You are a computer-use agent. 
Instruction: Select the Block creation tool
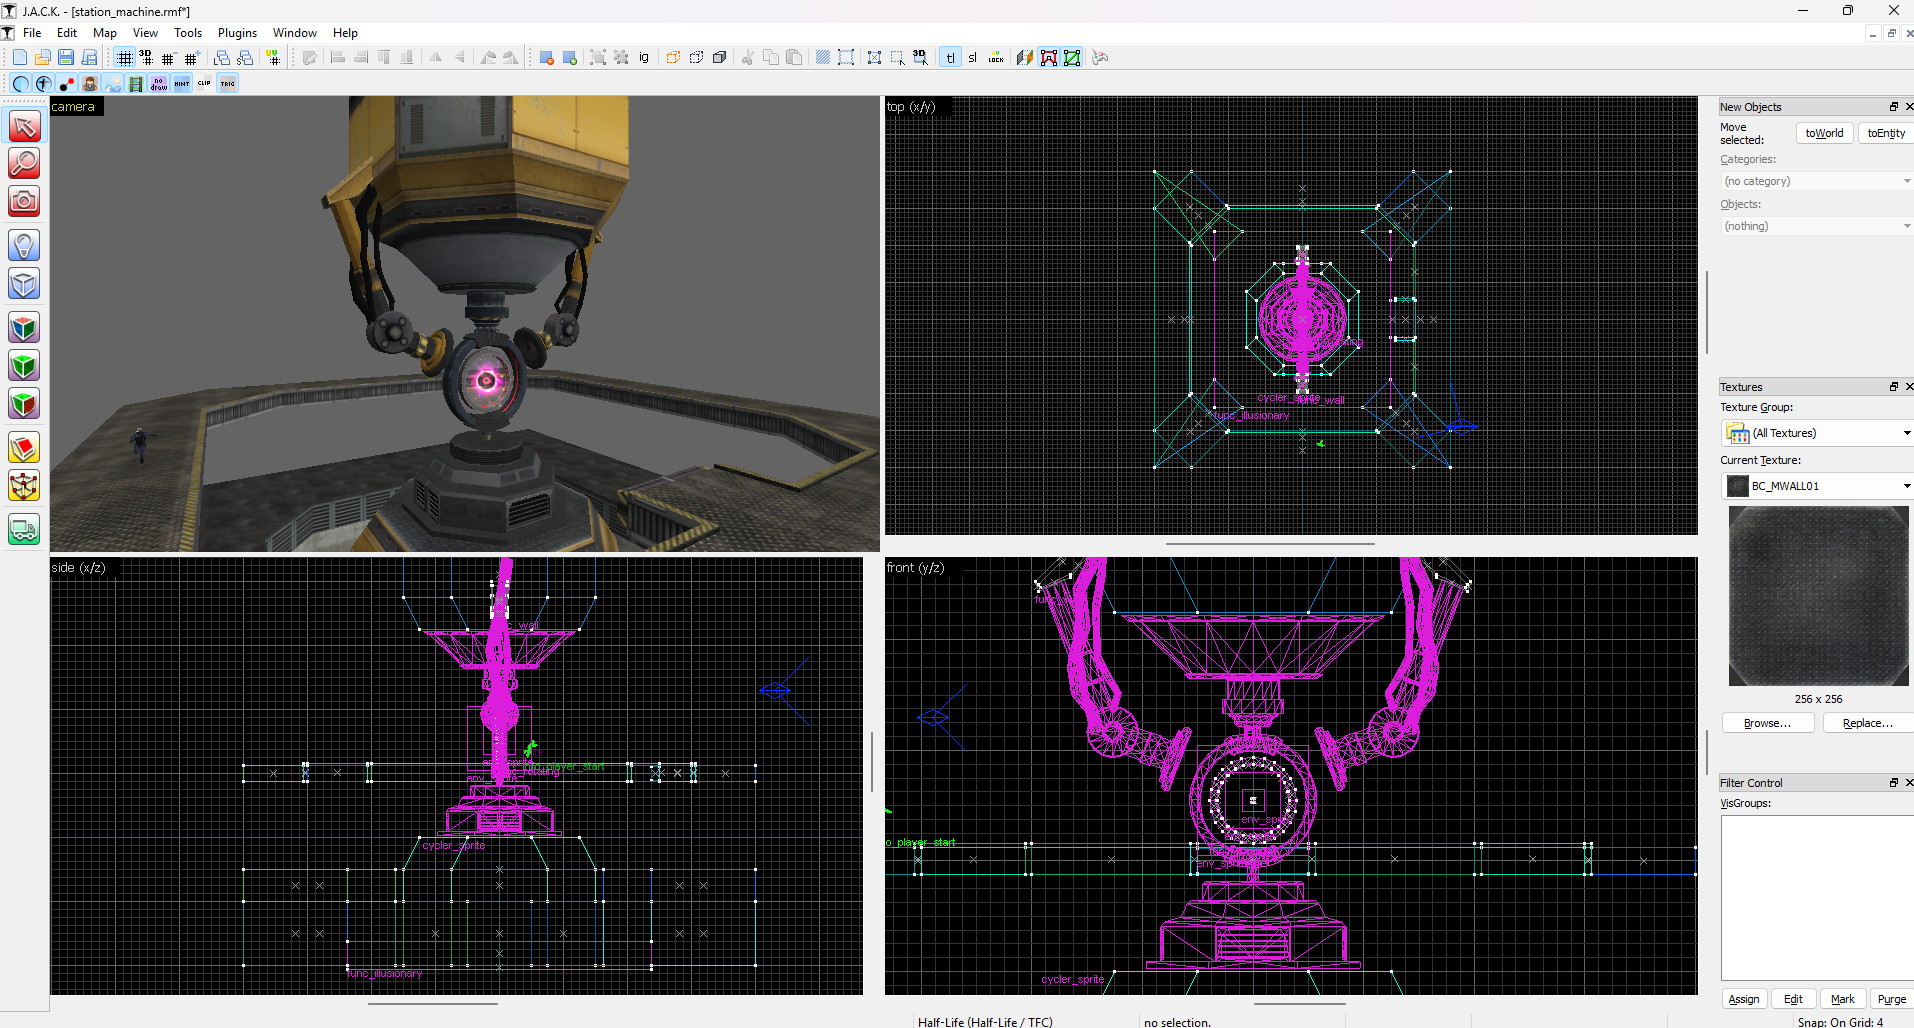[24, 283]
